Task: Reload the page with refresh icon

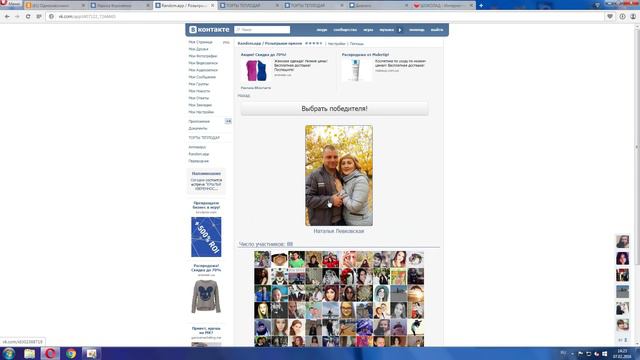Action: pyautogui.click(x=28, y=16)
